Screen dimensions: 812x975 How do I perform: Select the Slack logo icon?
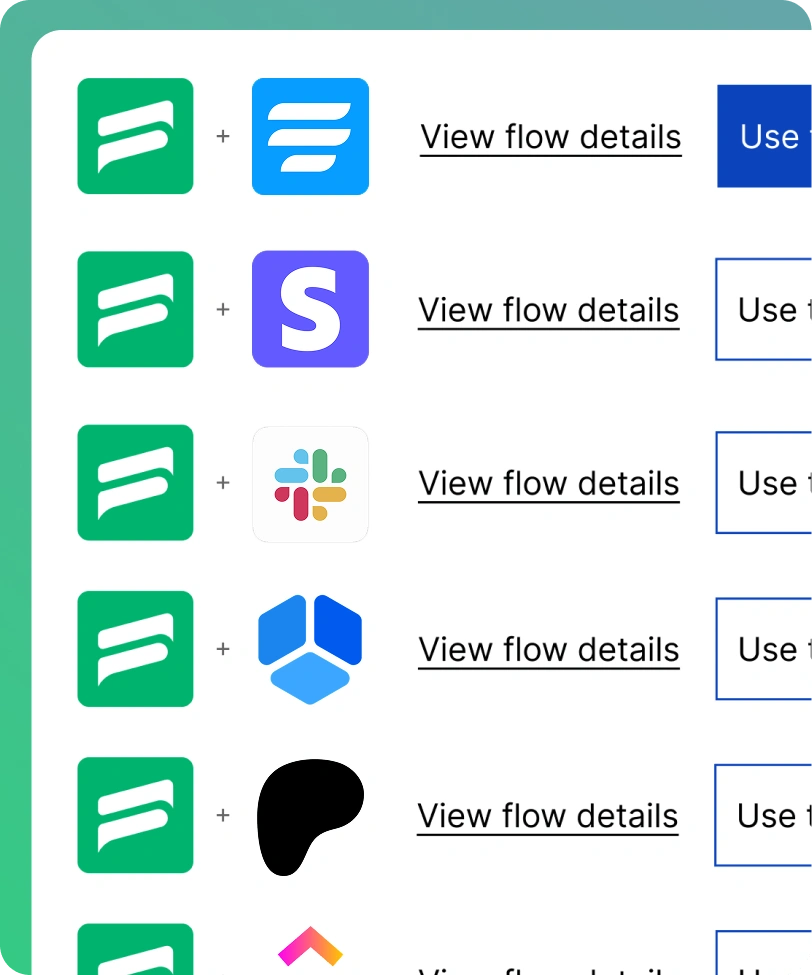coord(310,484)
